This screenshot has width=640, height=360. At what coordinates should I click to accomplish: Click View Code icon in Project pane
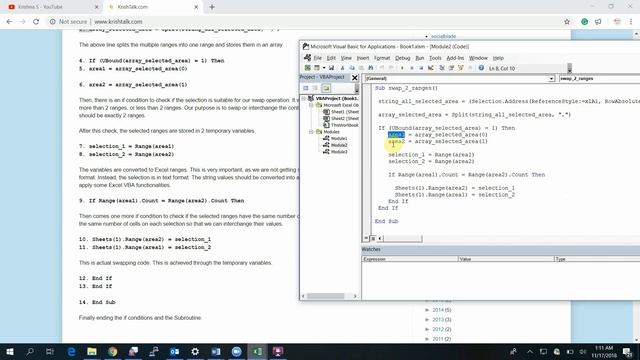click(x=306, y=88)
